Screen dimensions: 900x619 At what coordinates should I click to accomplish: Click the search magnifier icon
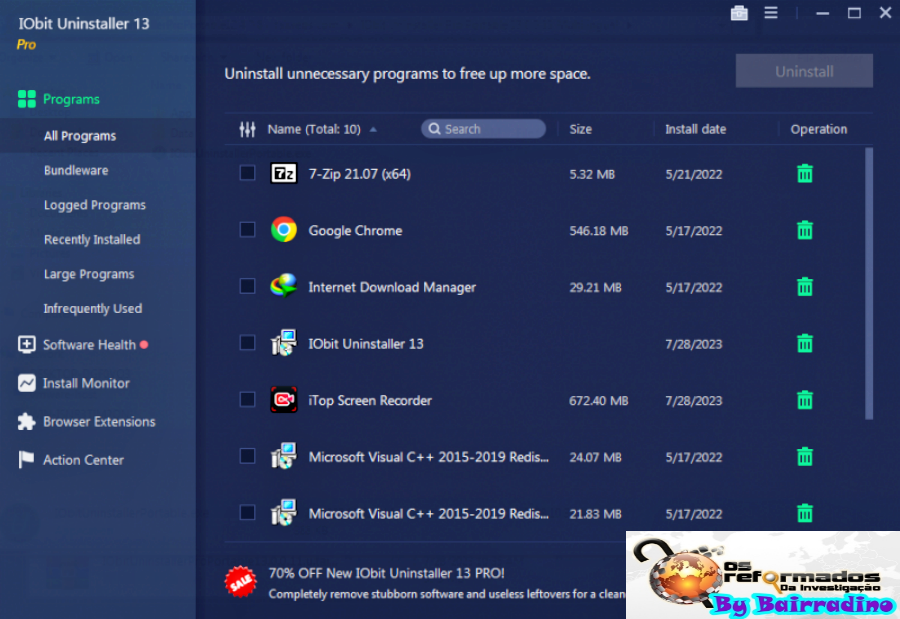[435, 129]
